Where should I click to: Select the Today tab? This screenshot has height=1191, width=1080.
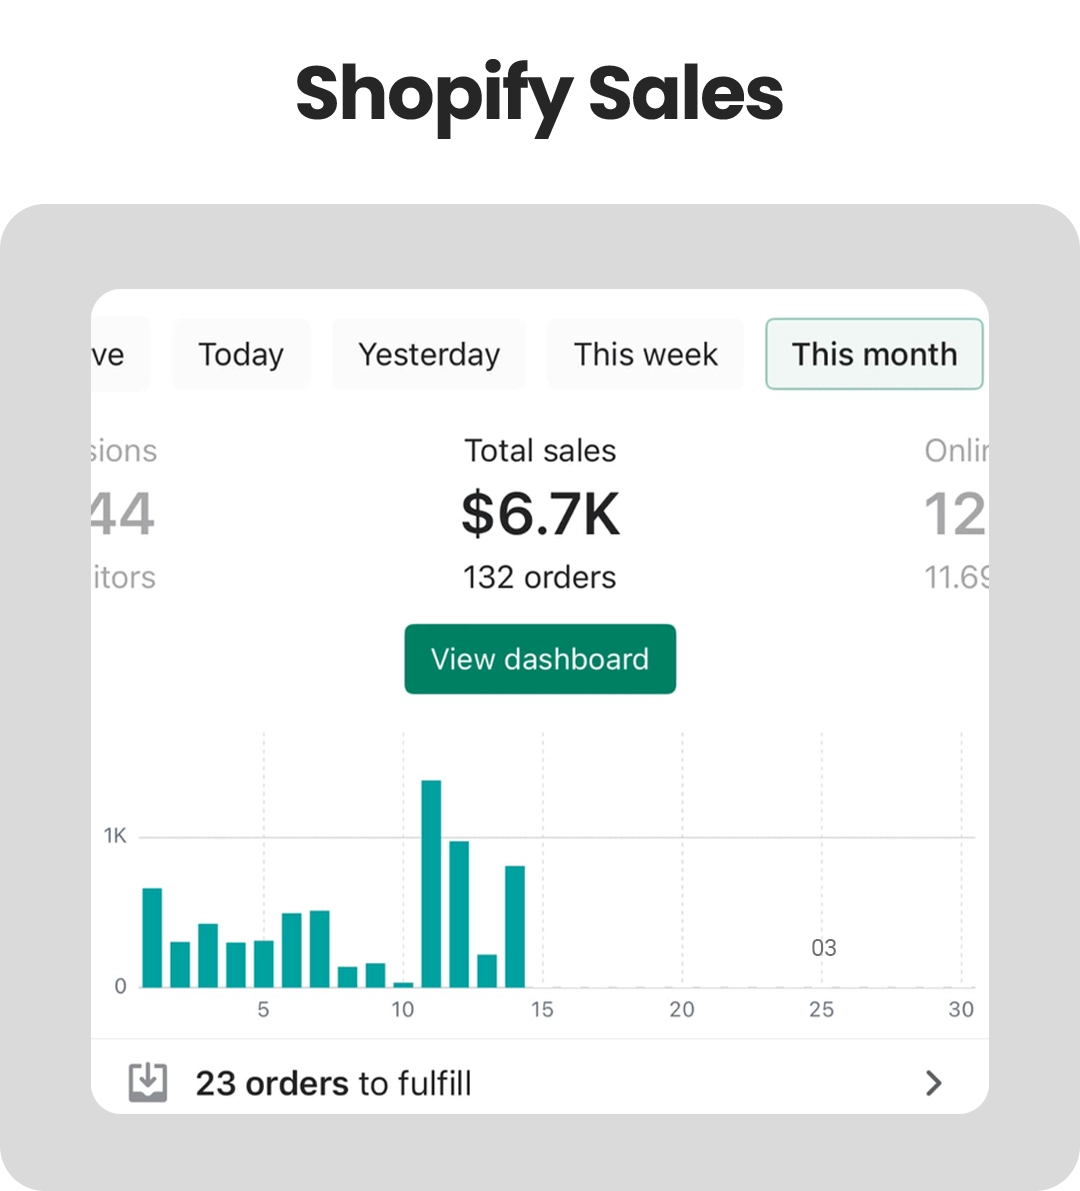coord(241,354)
